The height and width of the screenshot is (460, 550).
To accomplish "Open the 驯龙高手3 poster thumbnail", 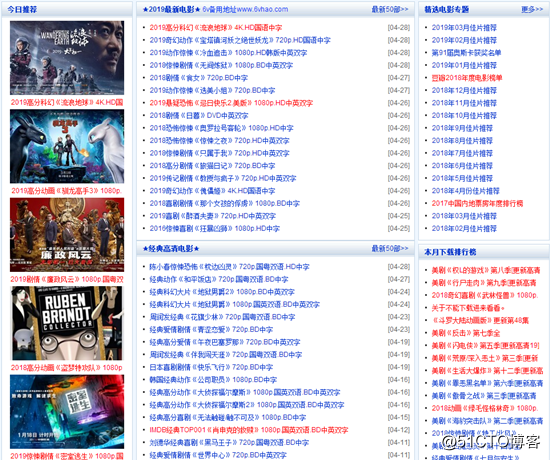I will point(67,146).
